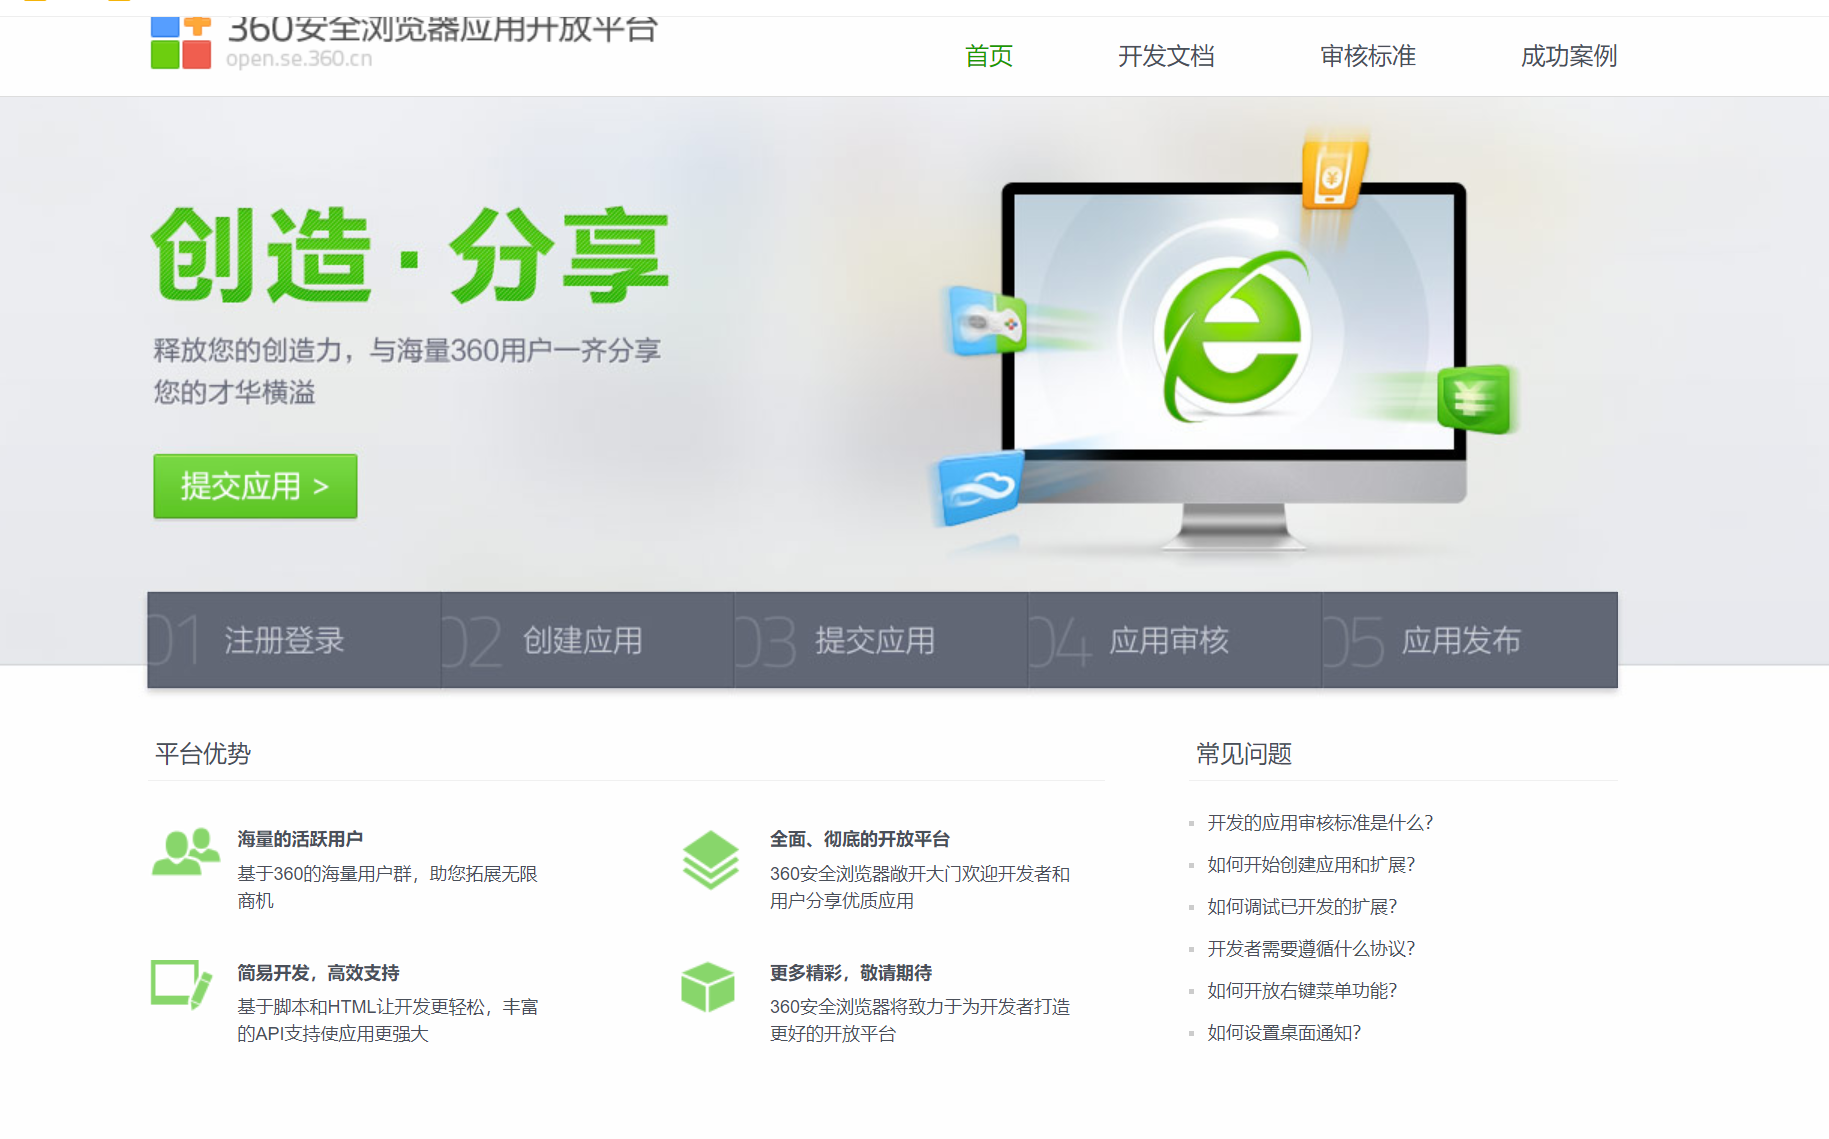Open the 首页 navigation tab
This screenshot has height=1139, width=1829.
coord(988,56)
